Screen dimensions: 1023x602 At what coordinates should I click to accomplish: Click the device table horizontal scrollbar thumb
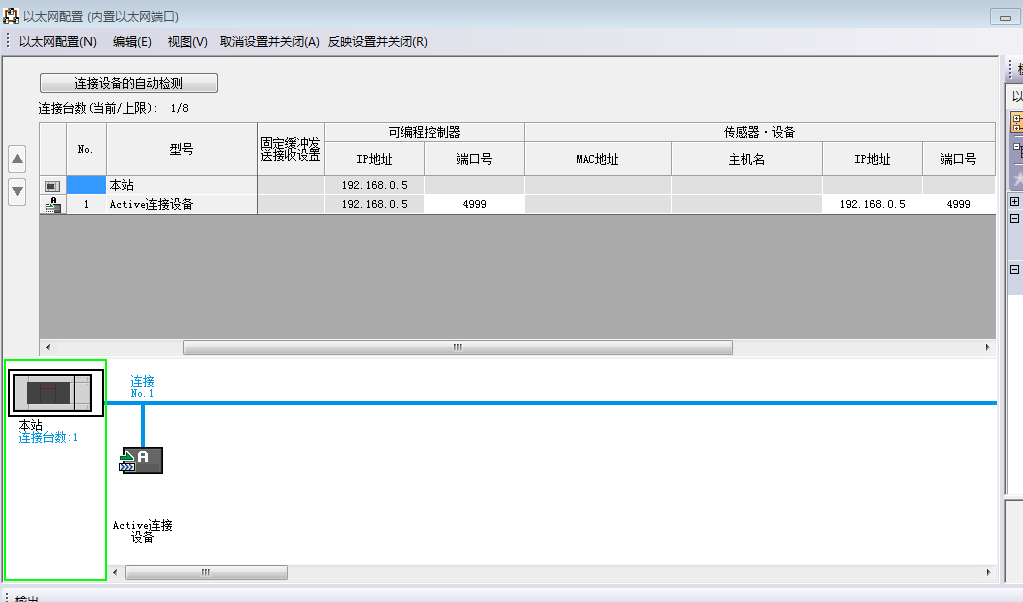coord(457,348)
